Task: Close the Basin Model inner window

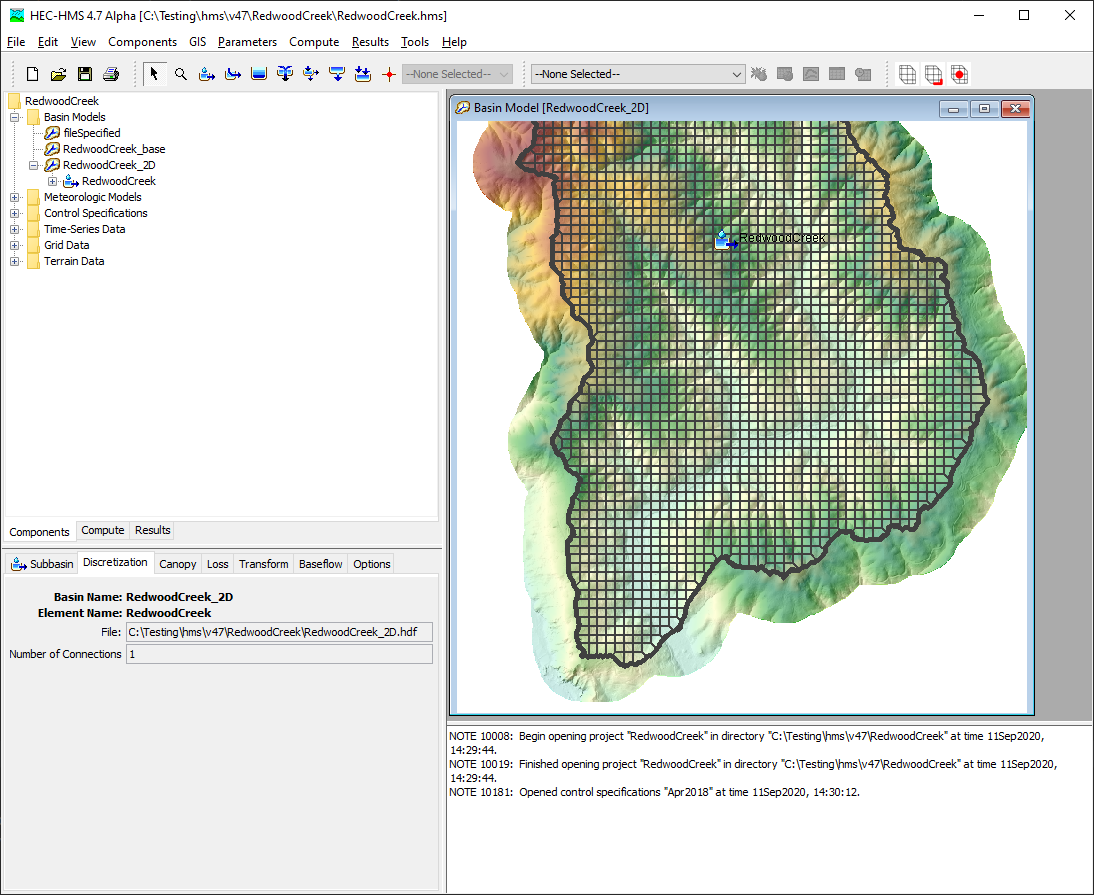Action: (1016, 109)
